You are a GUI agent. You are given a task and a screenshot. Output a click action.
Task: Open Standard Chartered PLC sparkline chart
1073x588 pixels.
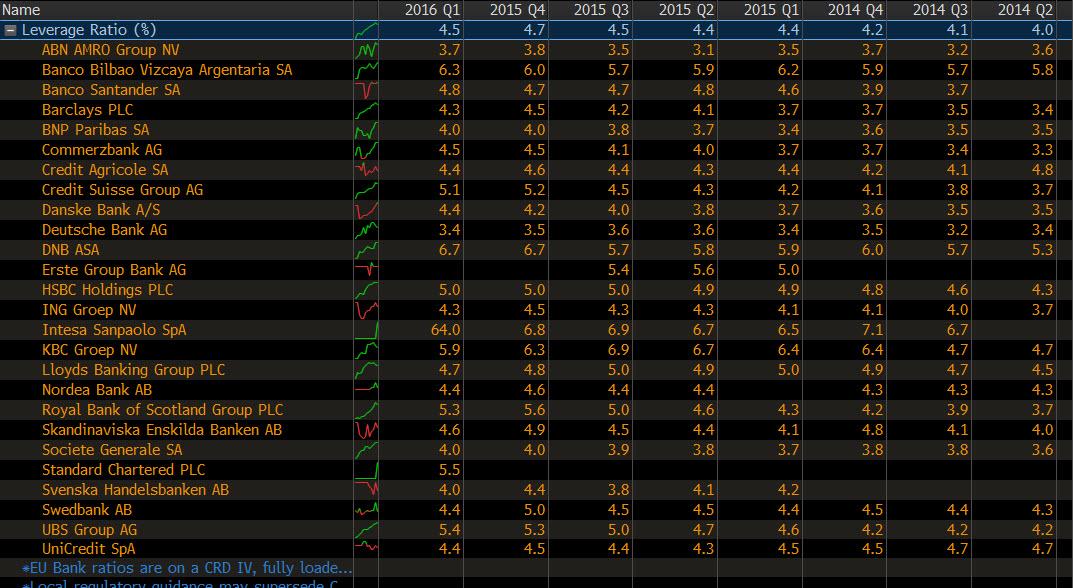[366, 470]
